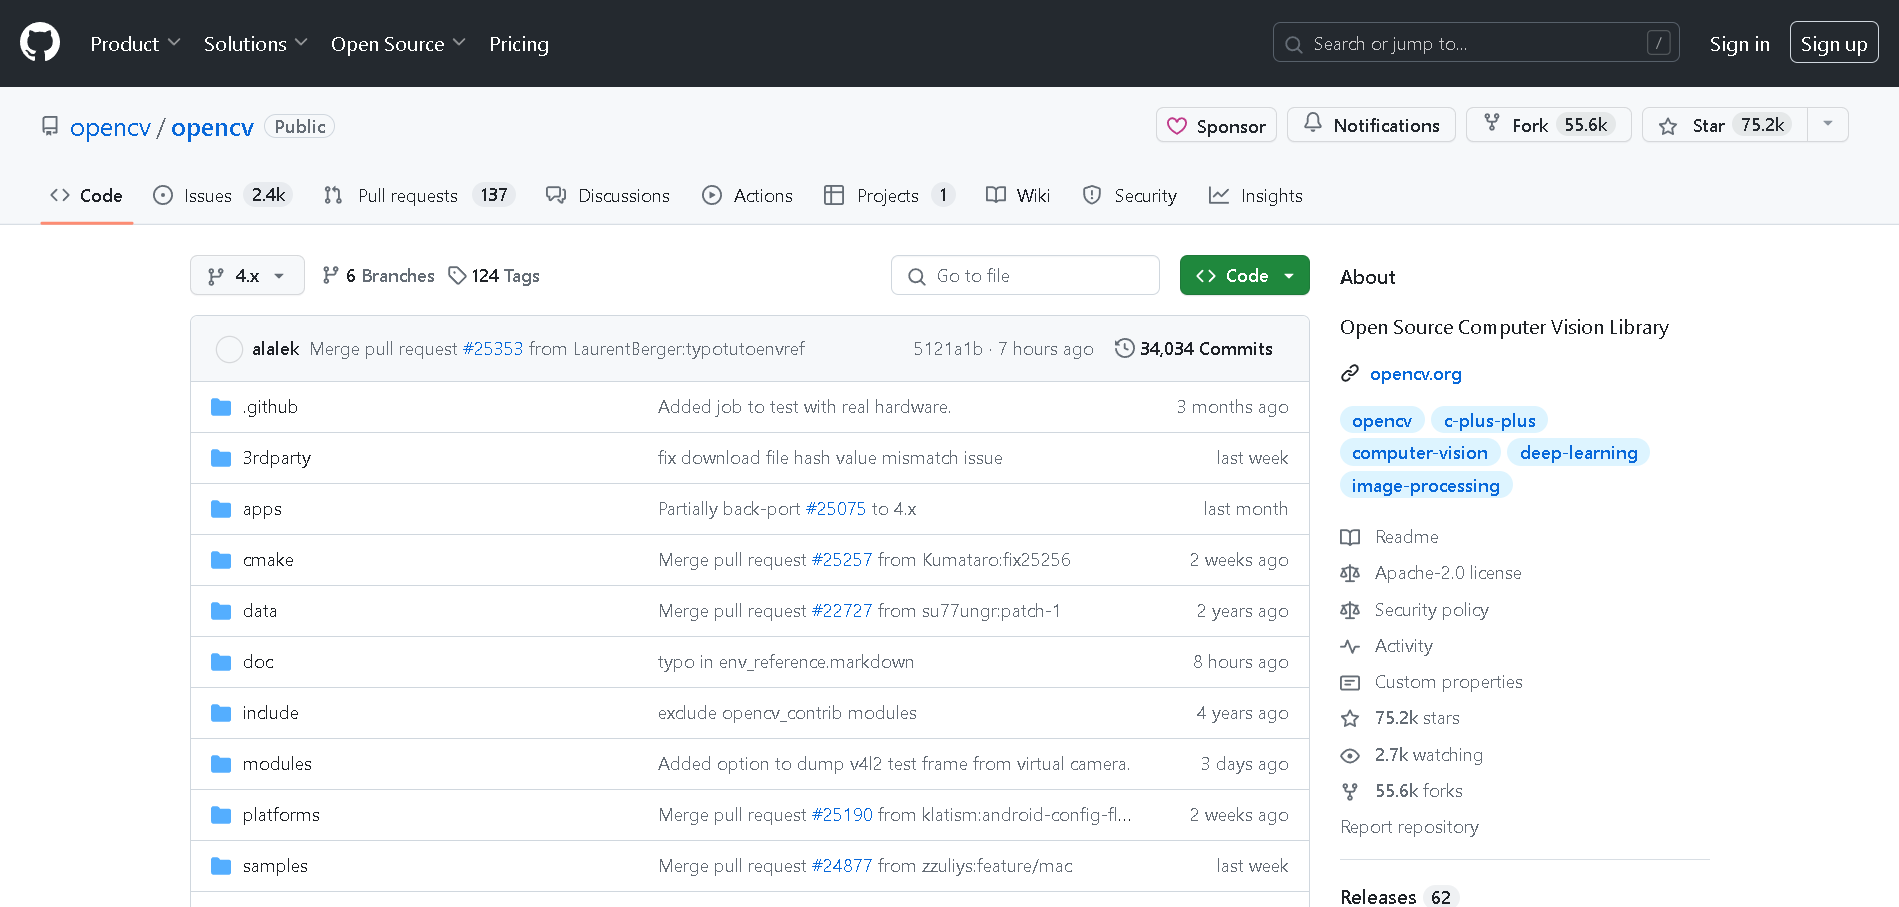Image resolution: width=1899 pixels, height=907 pixels.
Task: Click the alalek avatar thumbnail
Action: pos(229,349)
